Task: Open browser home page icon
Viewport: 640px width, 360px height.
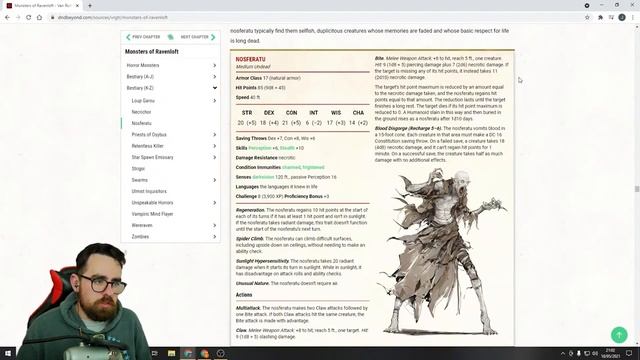Action: 40,18
